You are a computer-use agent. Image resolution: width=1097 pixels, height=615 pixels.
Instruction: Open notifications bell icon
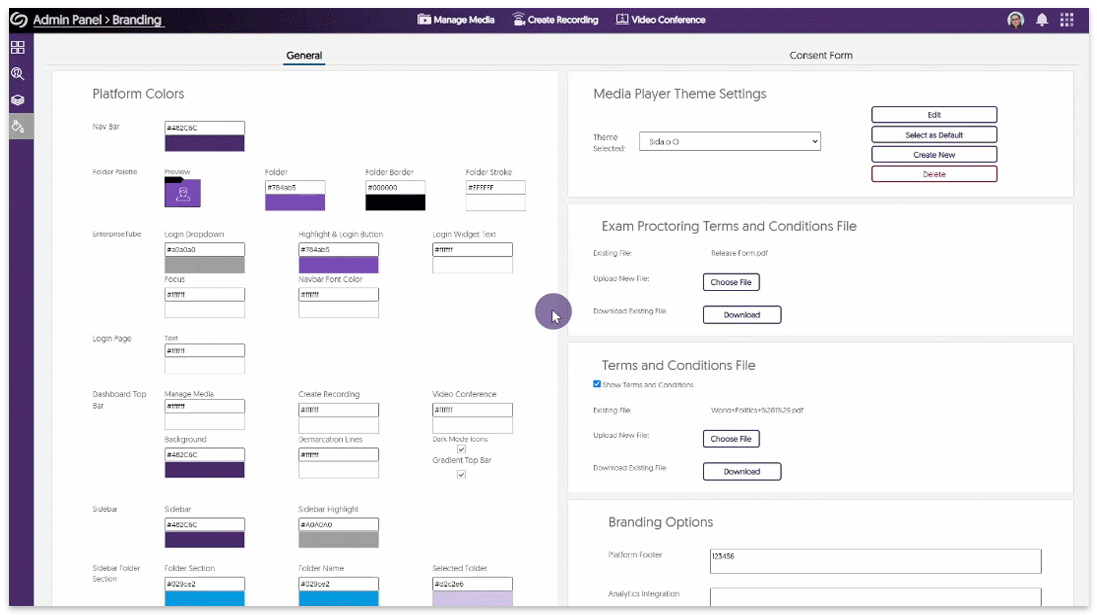(x=1042, y=20)
